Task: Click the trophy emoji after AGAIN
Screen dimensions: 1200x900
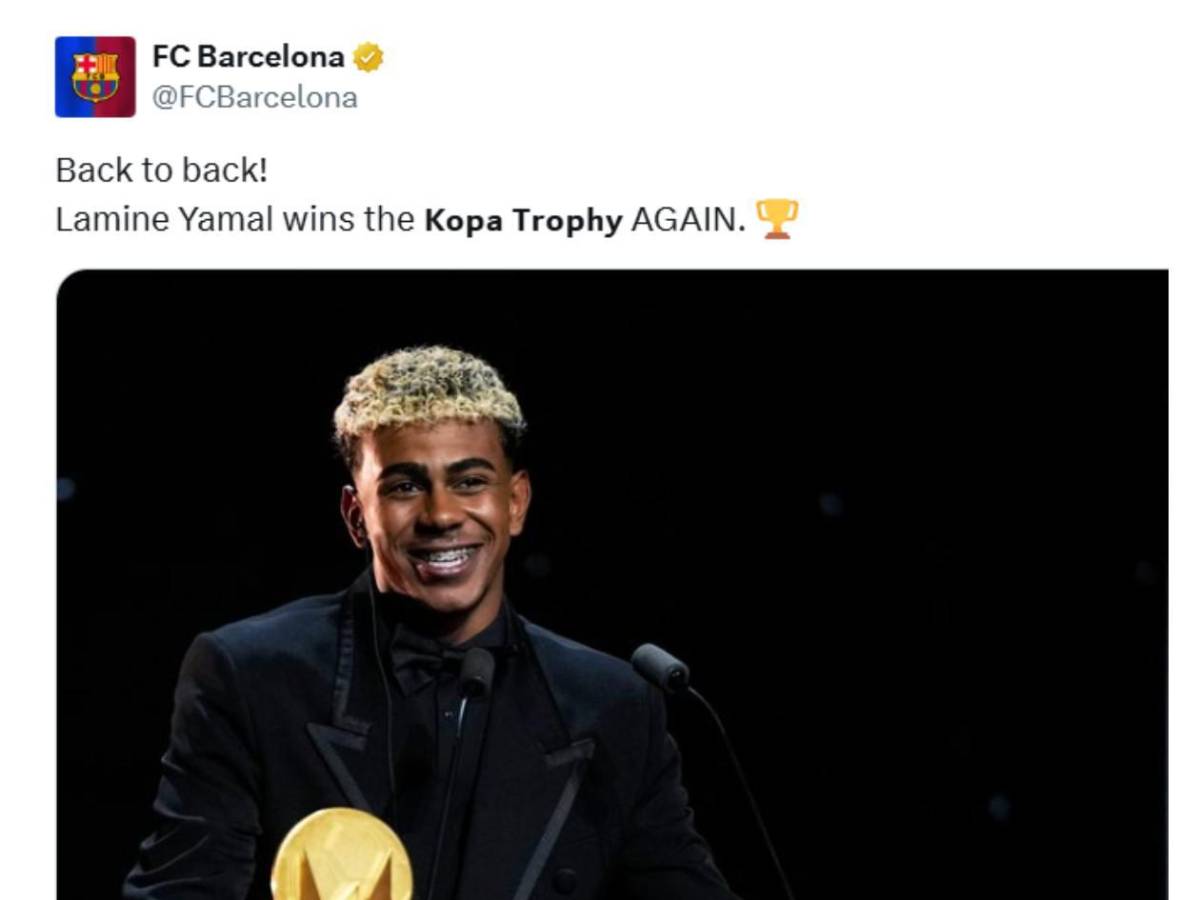Action: pos(777,219)
